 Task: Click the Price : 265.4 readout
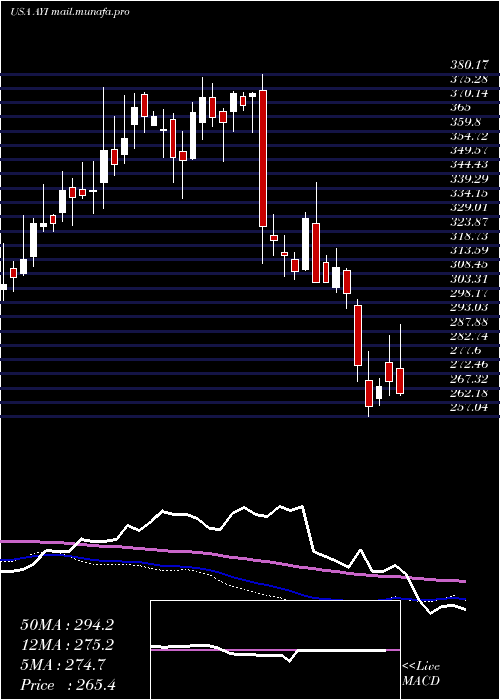point(68,684)
